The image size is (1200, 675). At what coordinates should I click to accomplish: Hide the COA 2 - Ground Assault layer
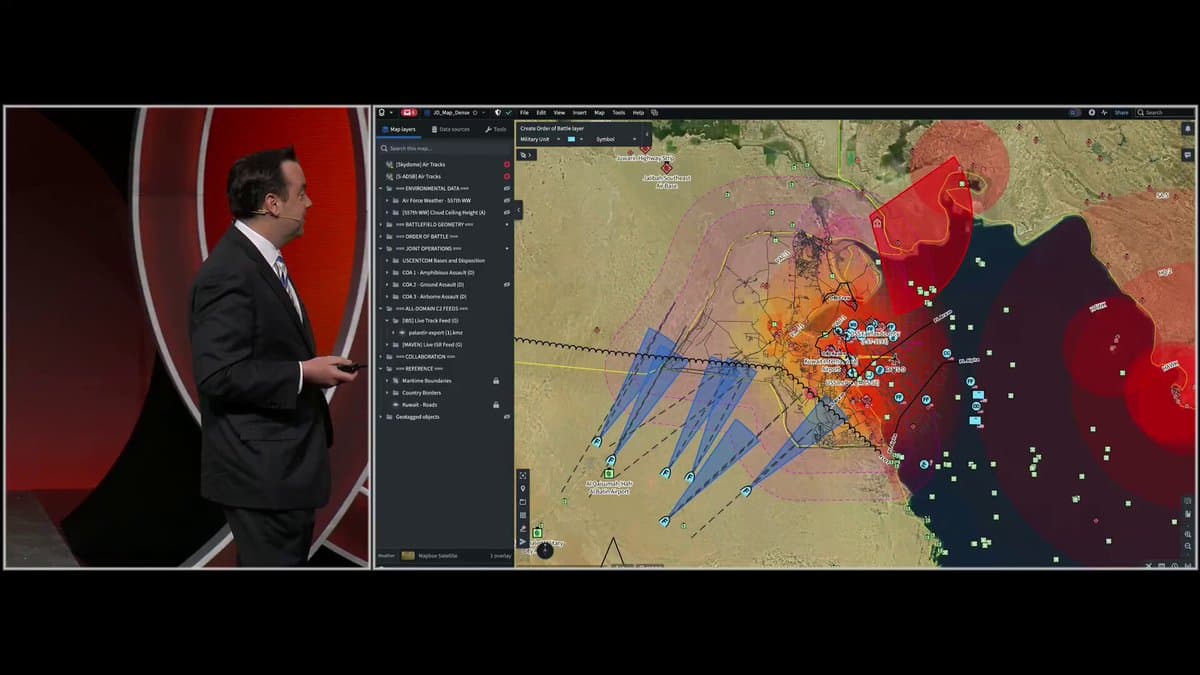pyautogui.click(x=507, y=284)
